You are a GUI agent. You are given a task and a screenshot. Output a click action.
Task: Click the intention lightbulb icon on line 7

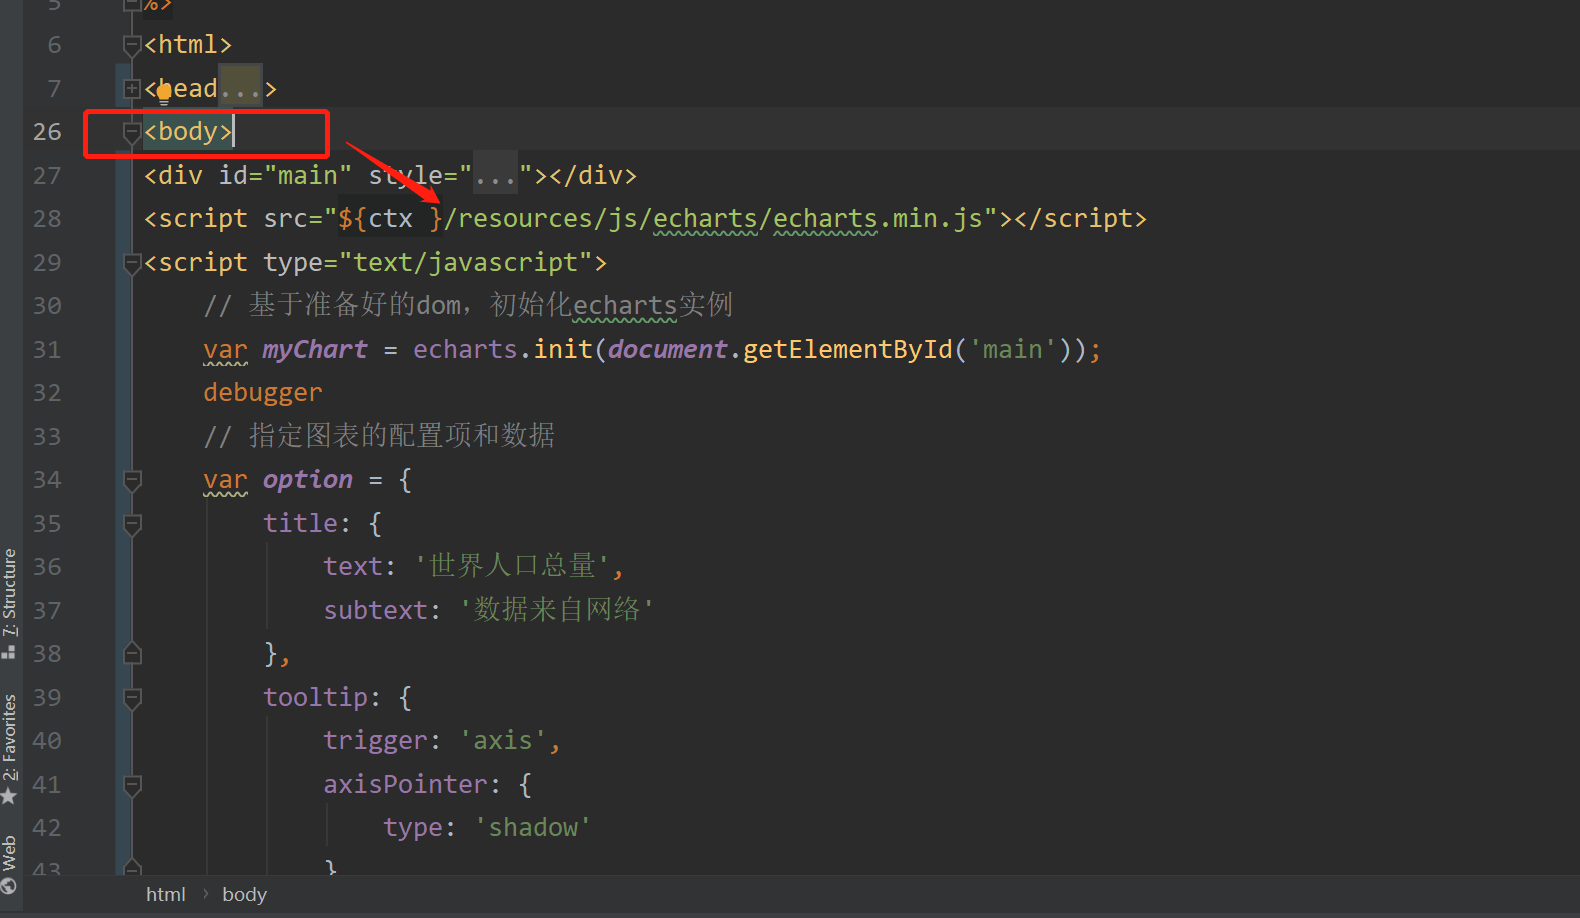[x=164, y=95]
